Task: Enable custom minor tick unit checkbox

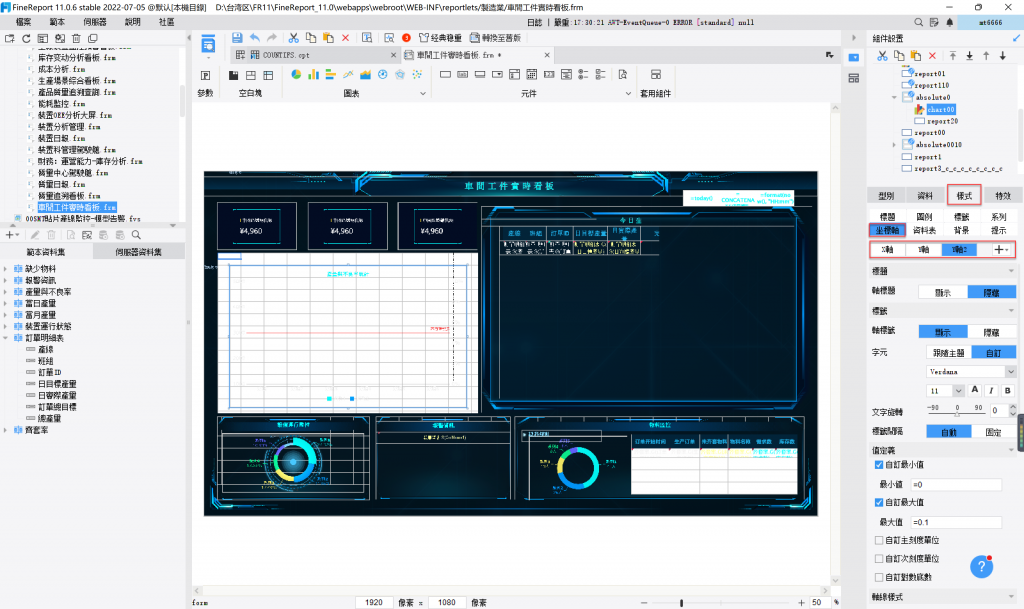Action: point(879,559)
